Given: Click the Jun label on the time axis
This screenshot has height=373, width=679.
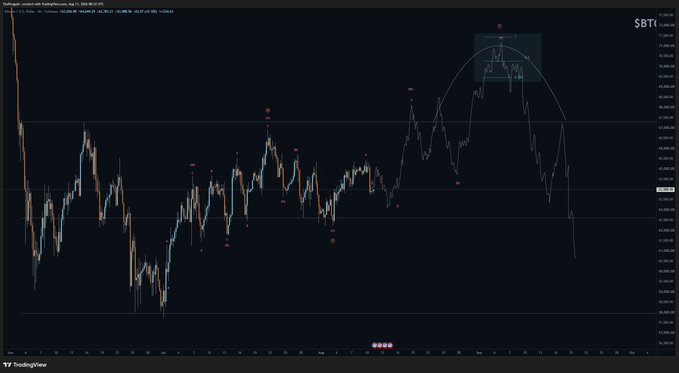Looking at the screenshot, I should (10, 353).
